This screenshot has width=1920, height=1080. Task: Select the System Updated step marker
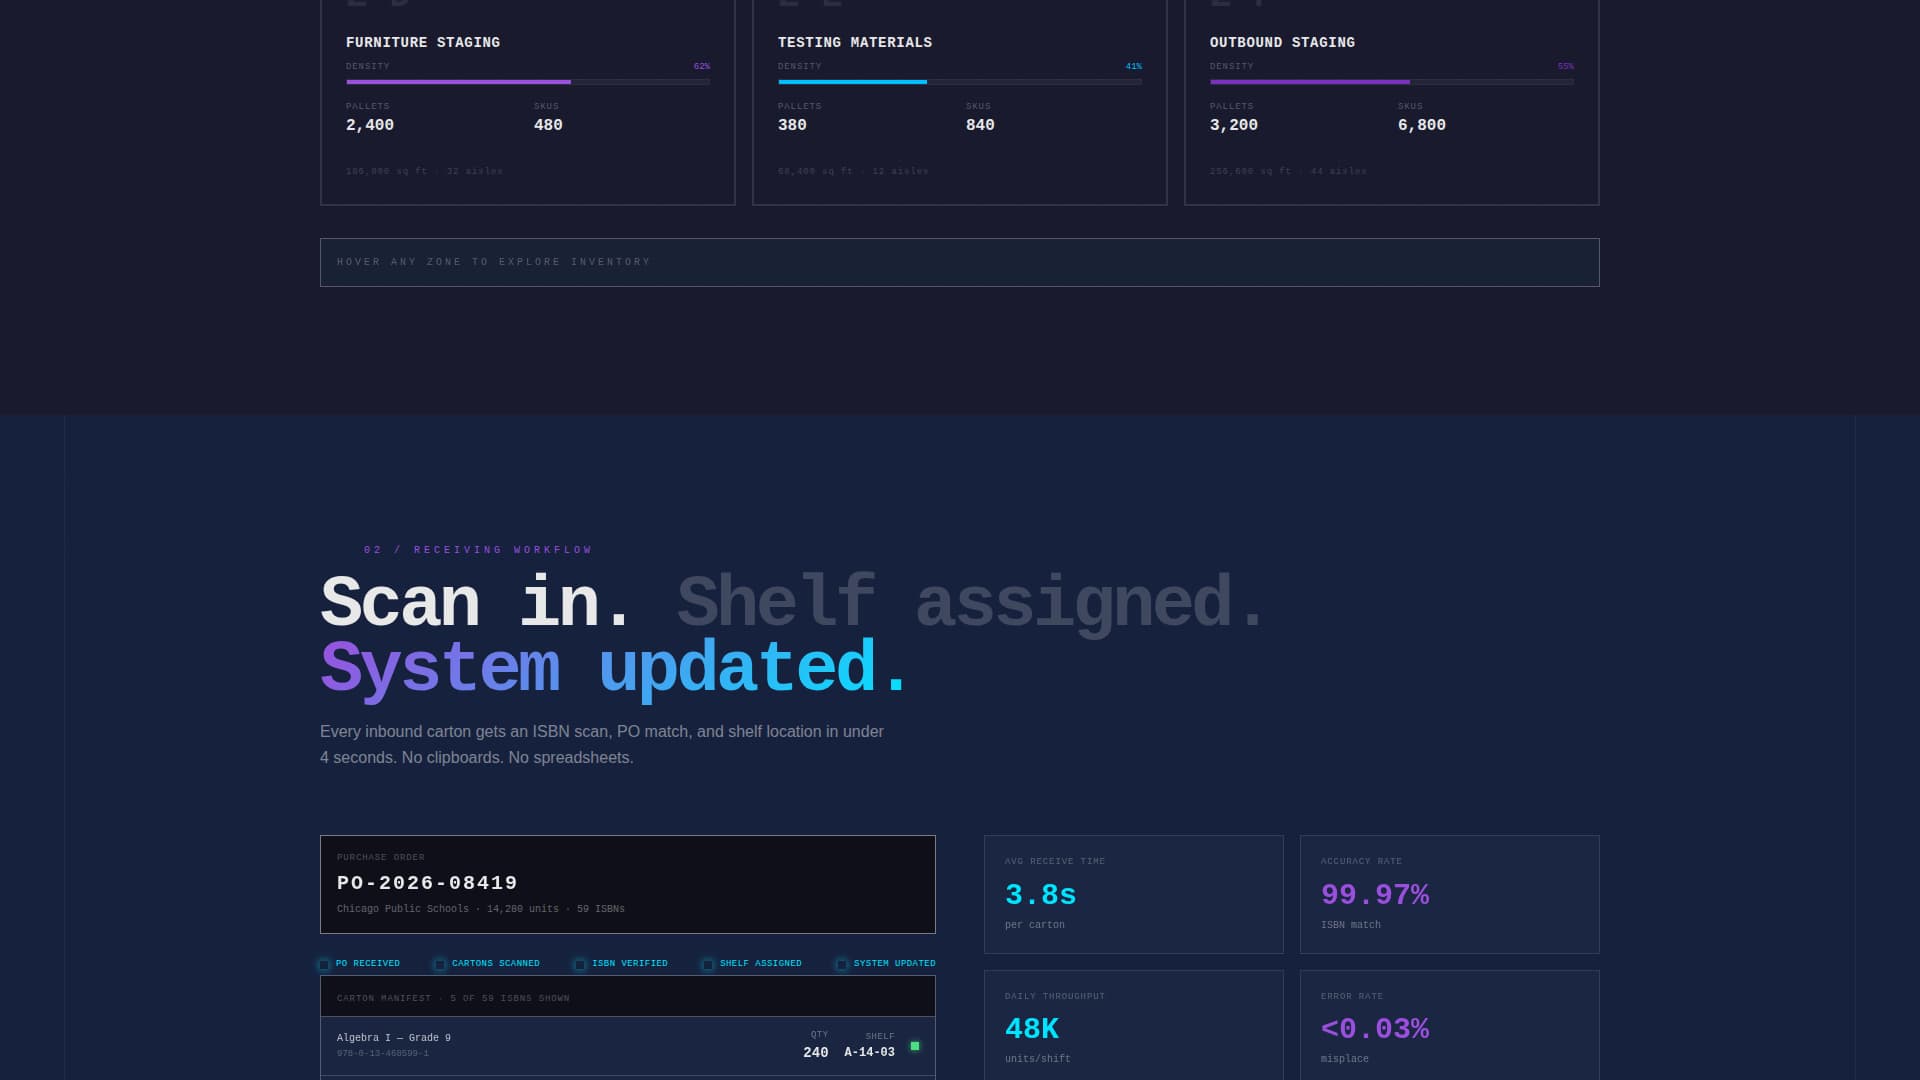click(x=842, y=964)
